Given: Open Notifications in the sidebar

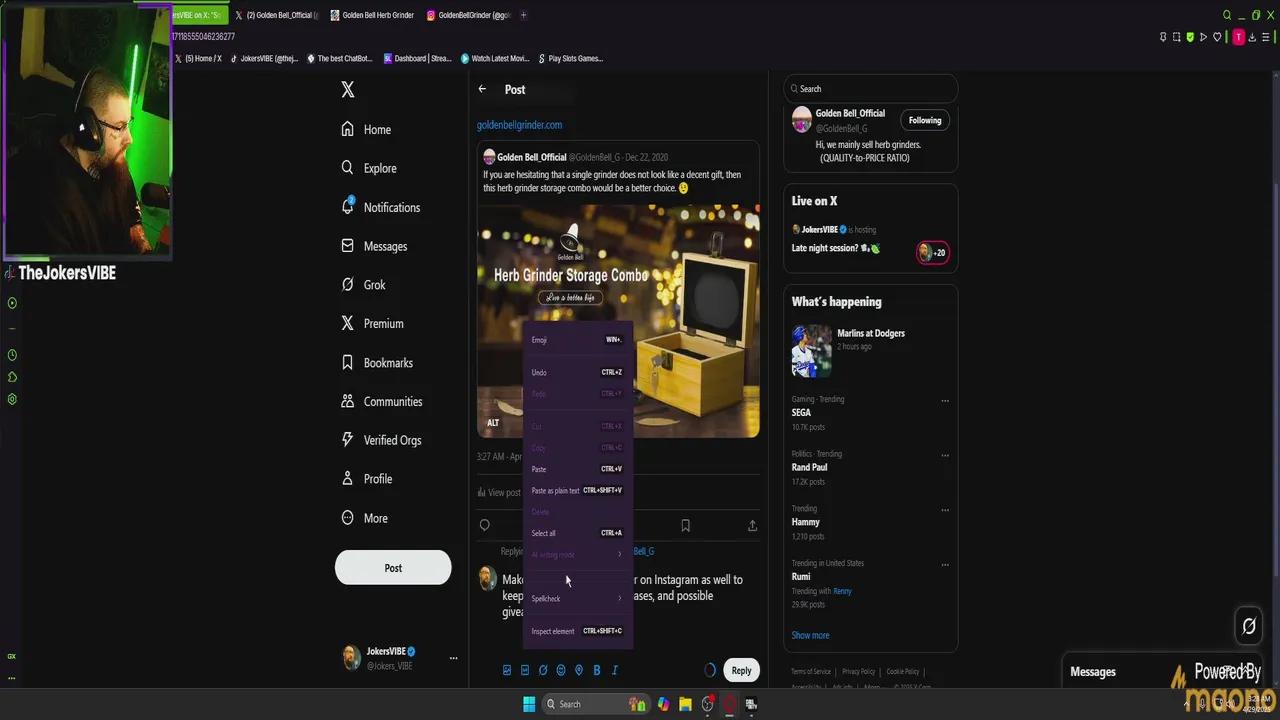Looking at the screenshot, I should [381, 207].
